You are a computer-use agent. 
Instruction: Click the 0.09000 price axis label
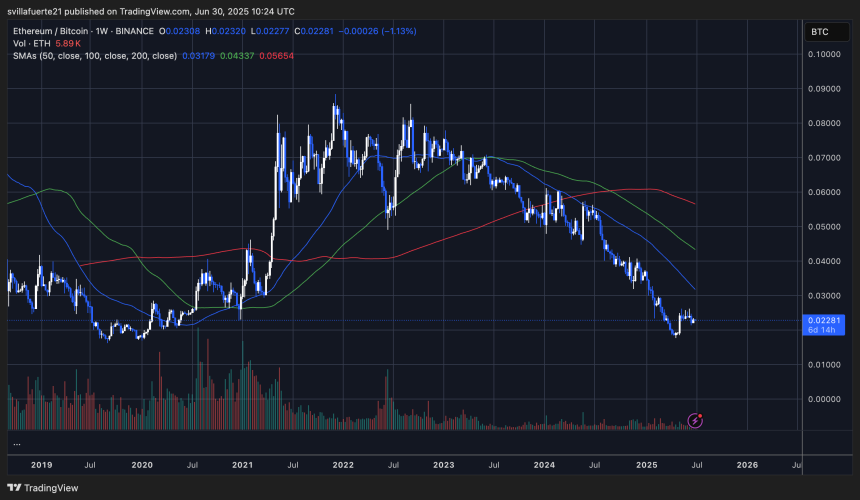824,89
